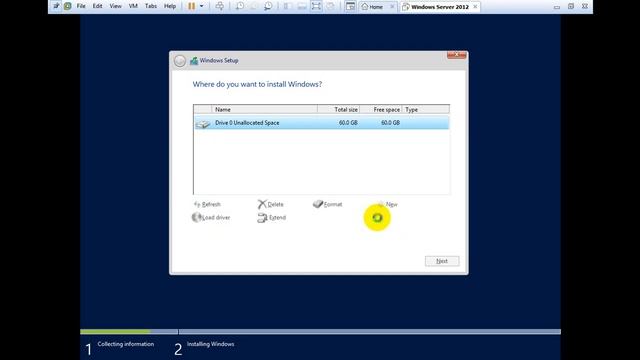Click the Format drive icon
Viewport: 640px width, 360px height.
318,204
